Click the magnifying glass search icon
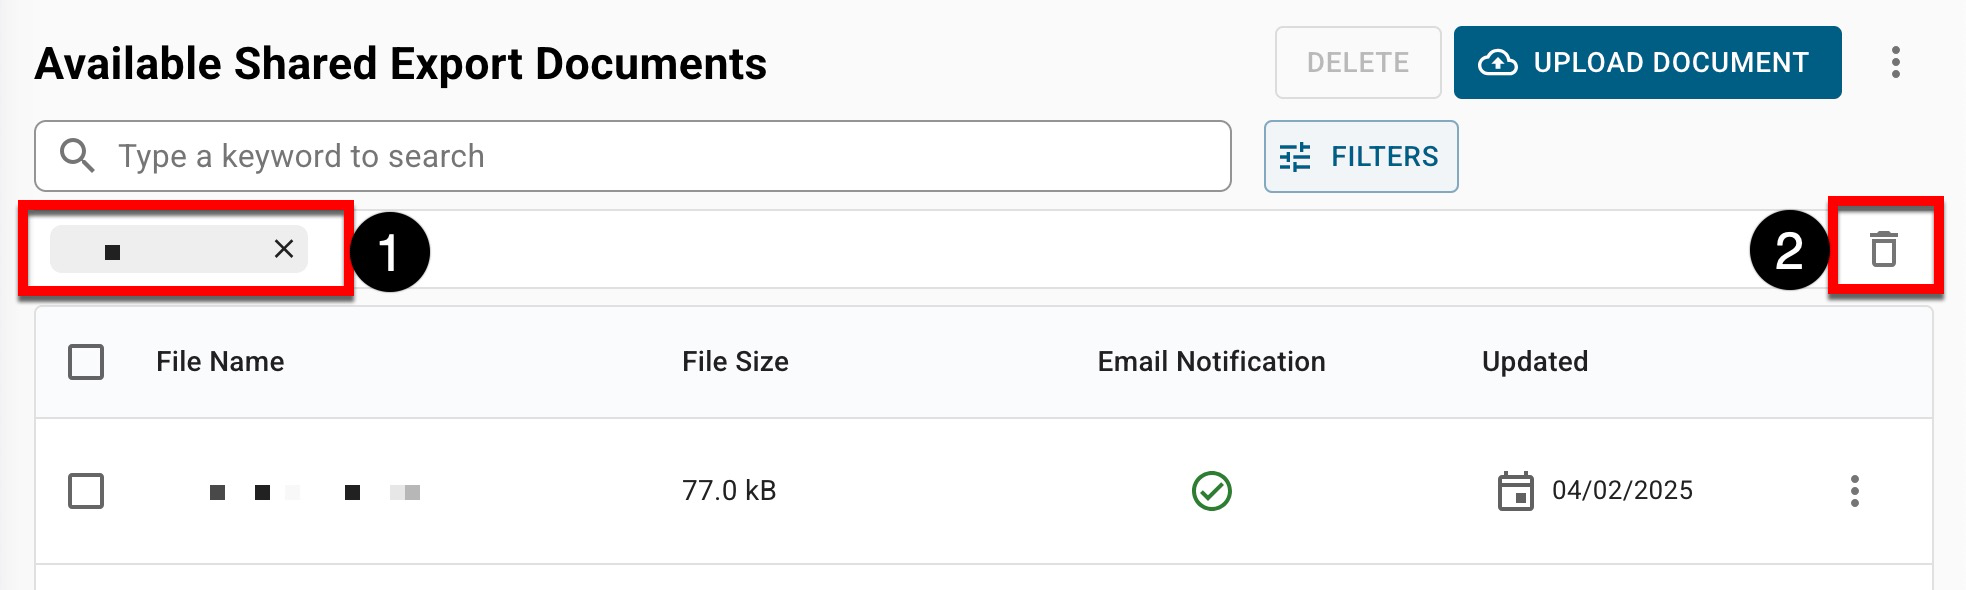 [x=77, y=156]
